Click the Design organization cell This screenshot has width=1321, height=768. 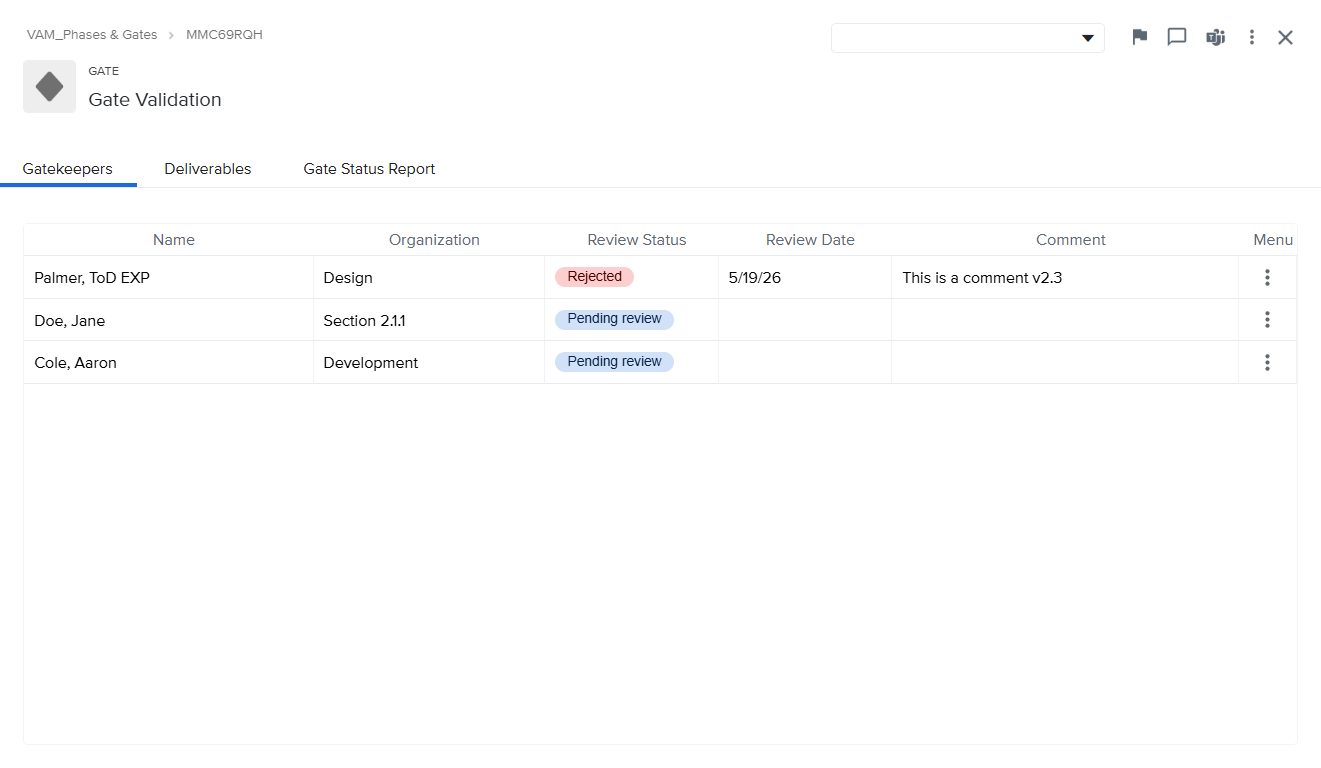[x=429, y=277]
